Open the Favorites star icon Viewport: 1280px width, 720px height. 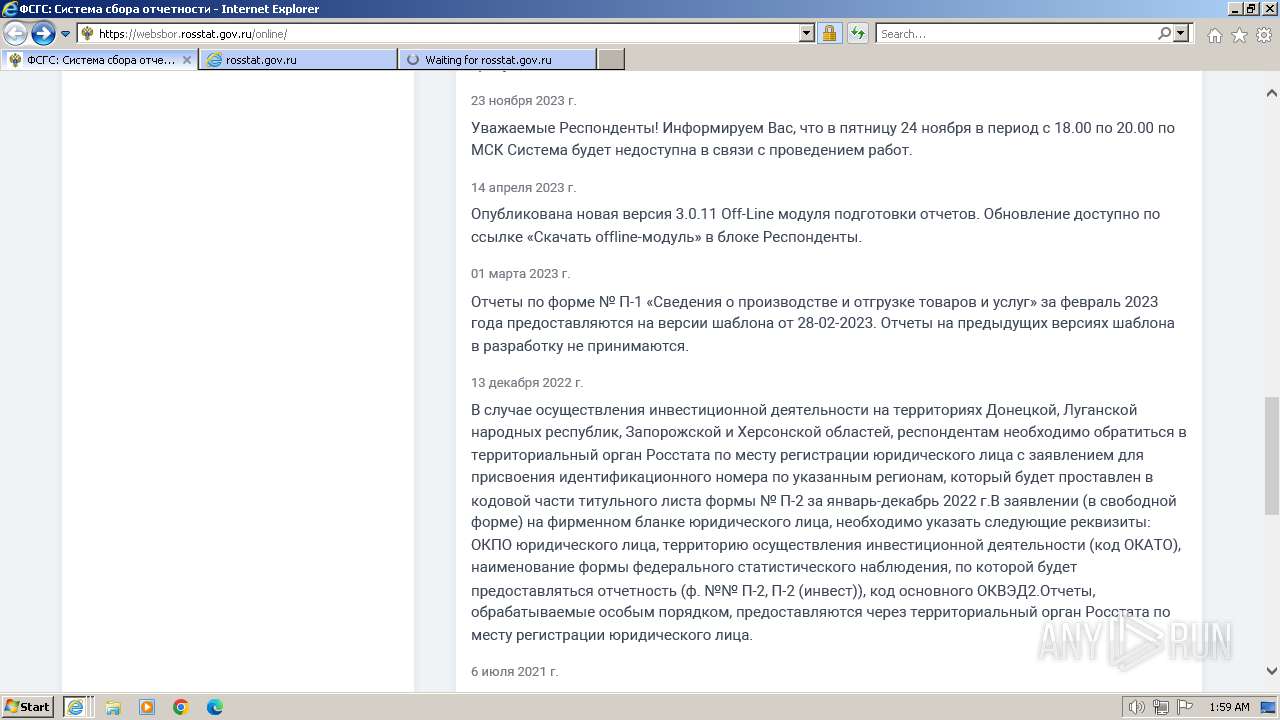1239,35
